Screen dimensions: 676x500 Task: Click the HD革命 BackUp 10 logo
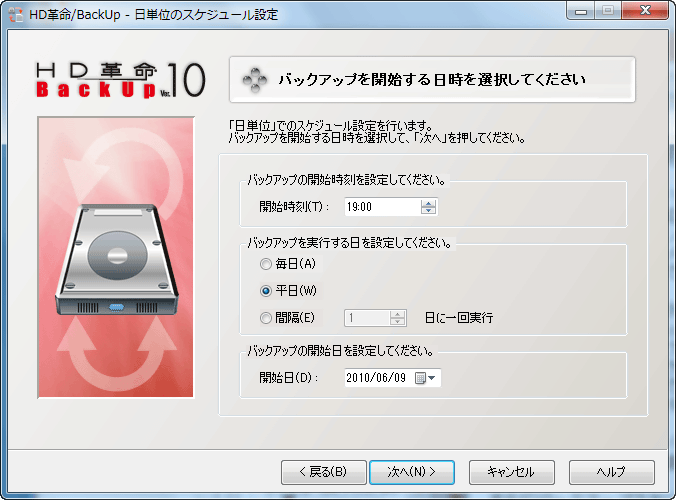120,80
